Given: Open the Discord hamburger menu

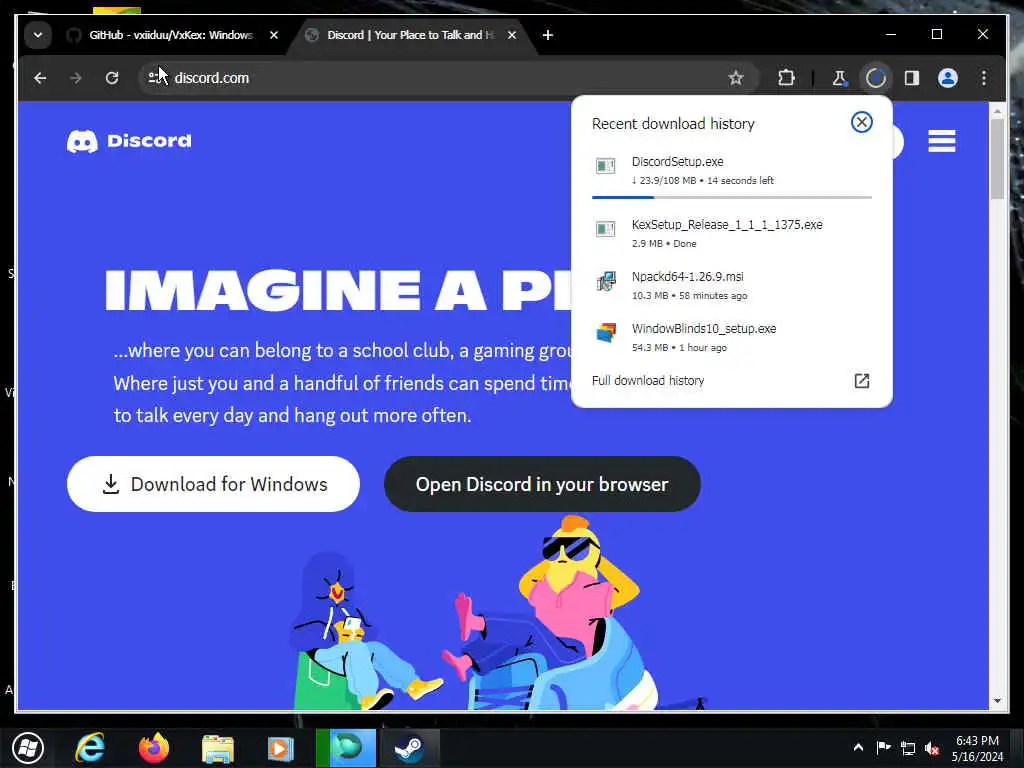Looking at the screenshot, I should (x=942, y=141).
